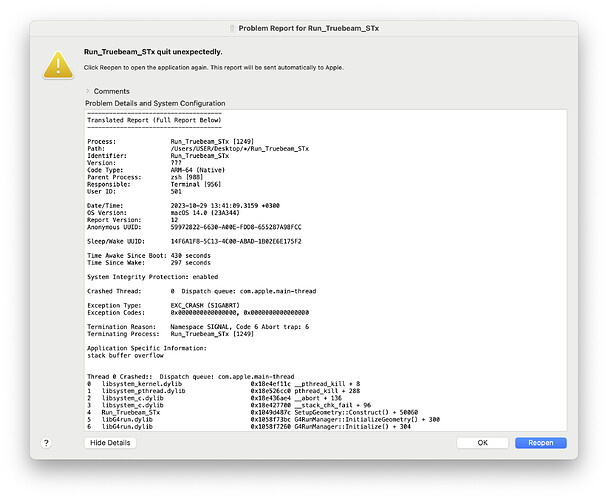The image size is (609, 500).
Task: Click the Version value '???'
Action: tap(176, 163)
